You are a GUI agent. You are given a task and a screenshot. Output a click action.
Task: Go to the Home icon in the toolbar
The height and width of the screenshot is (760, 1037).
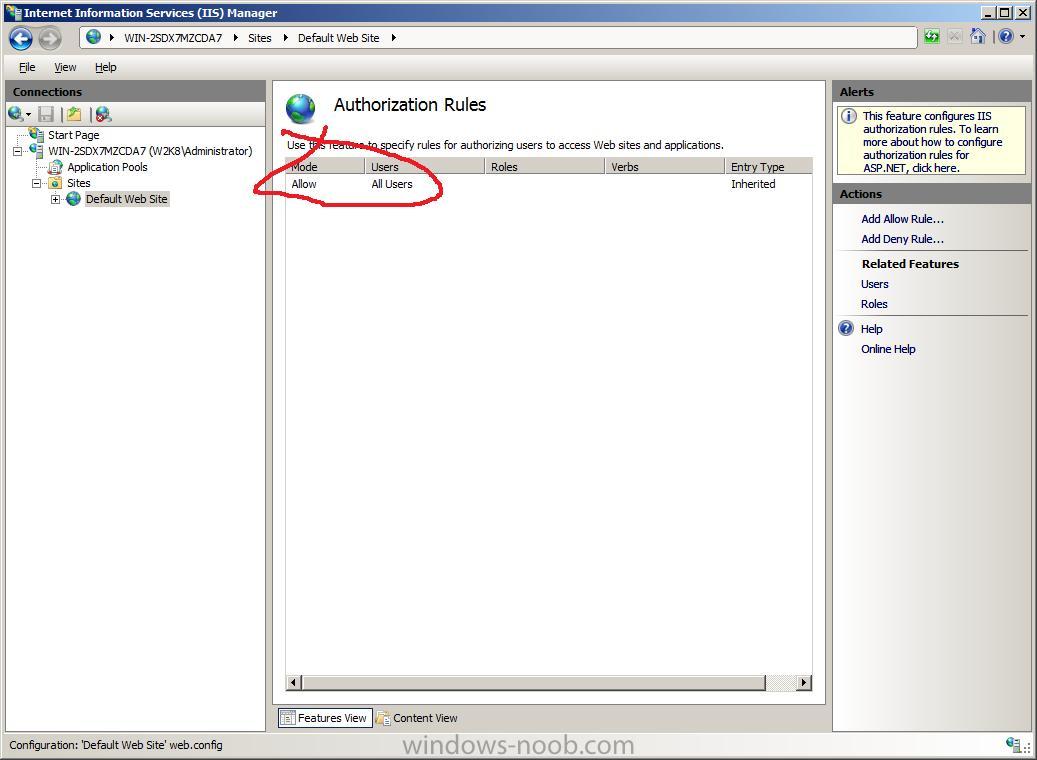point(977,36)
